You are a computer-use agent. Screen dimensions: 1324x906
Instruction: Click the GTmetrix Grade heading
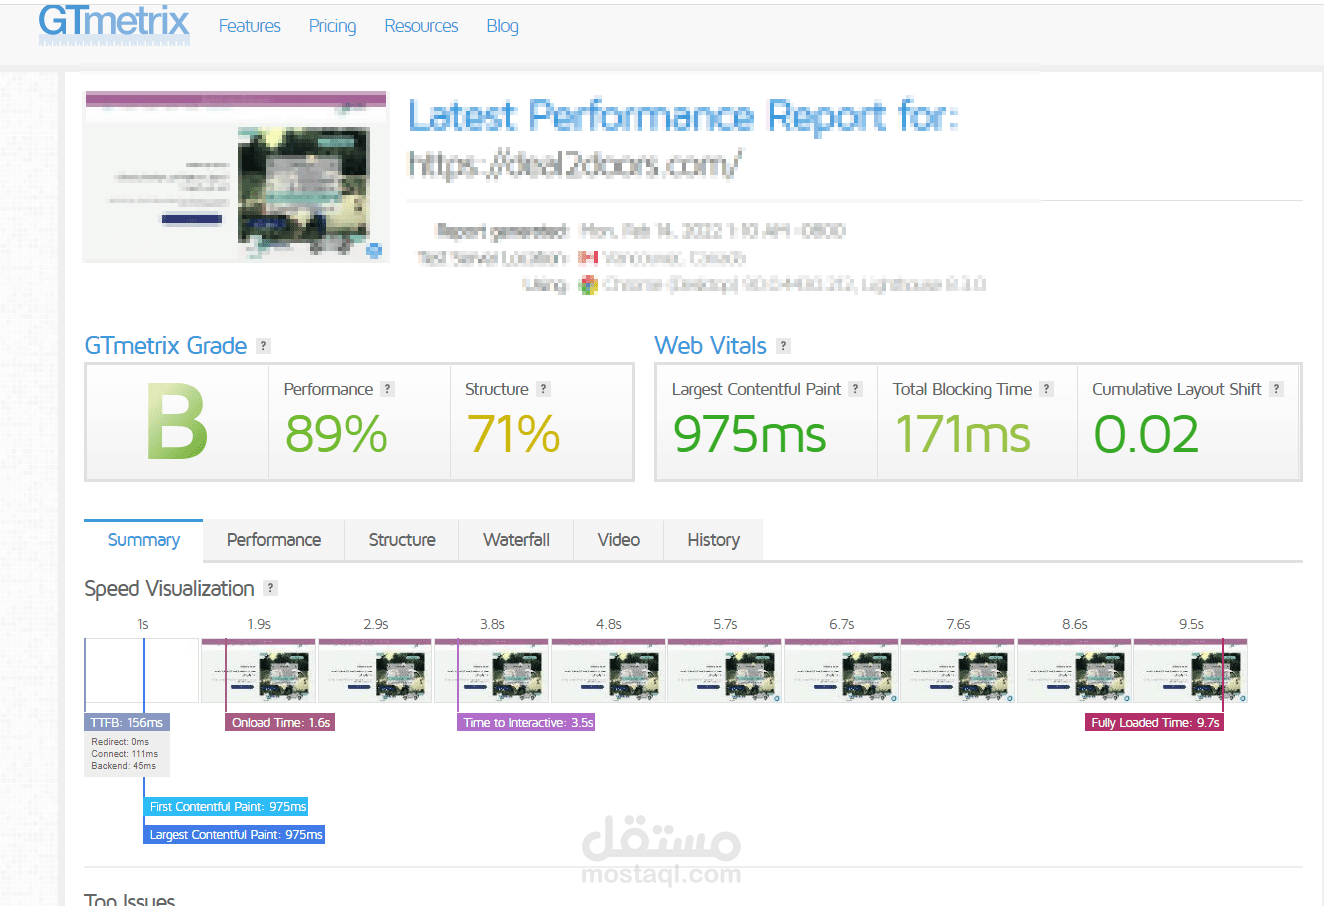[166, 346]
